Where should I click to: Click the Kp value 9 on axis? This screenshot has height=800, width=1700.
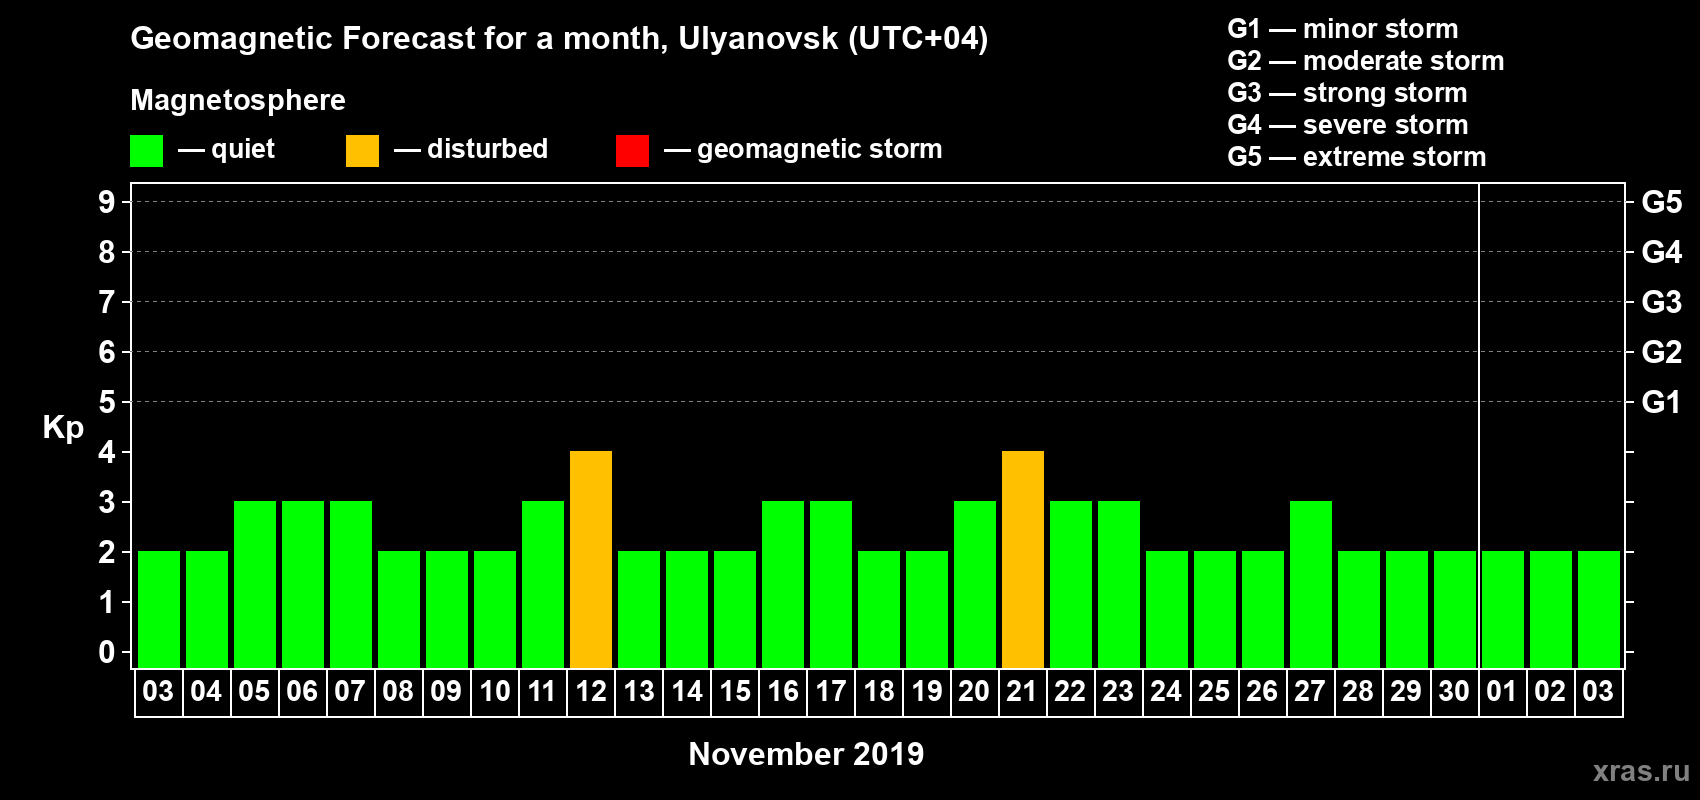click(107, 202)
